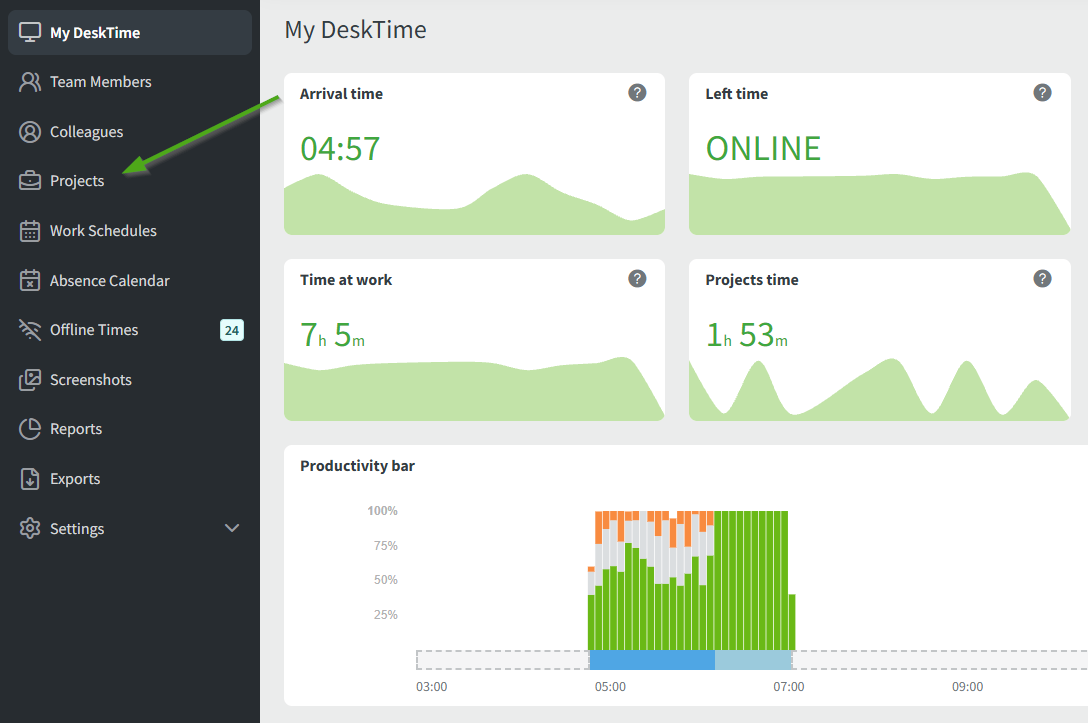The image size is (1088, 723).
Task: Expand the Settings chevron arrow
Action: pos(232,528)
